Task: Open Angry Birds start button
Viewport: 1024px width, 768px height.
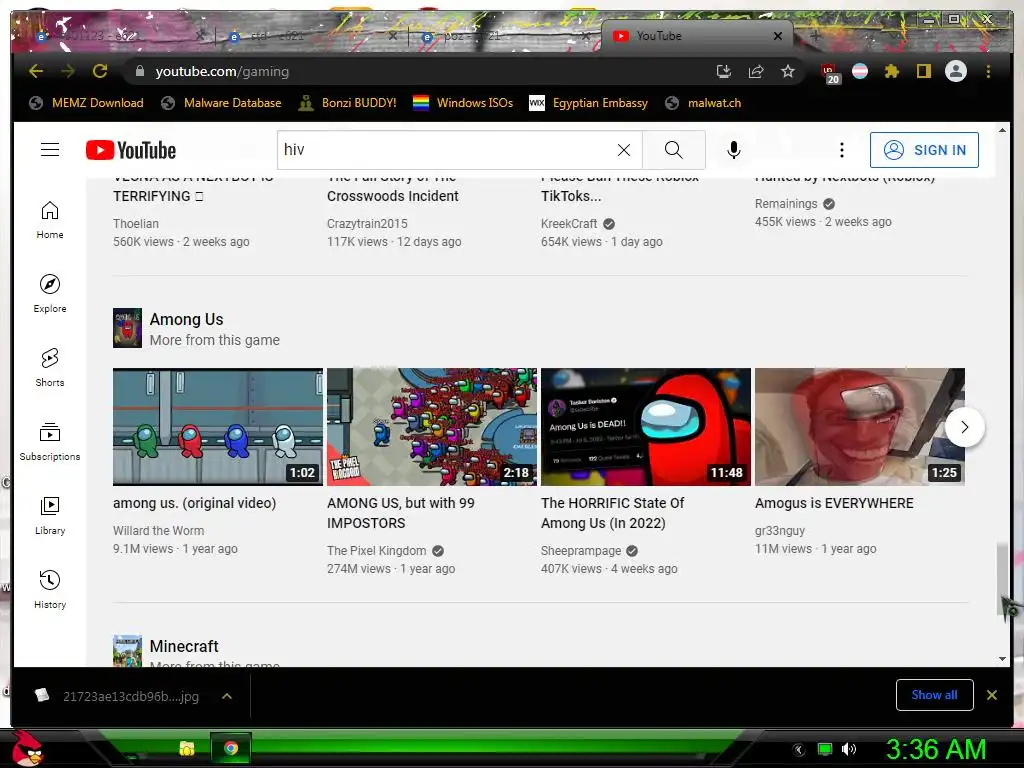Action: pos(27,748)
